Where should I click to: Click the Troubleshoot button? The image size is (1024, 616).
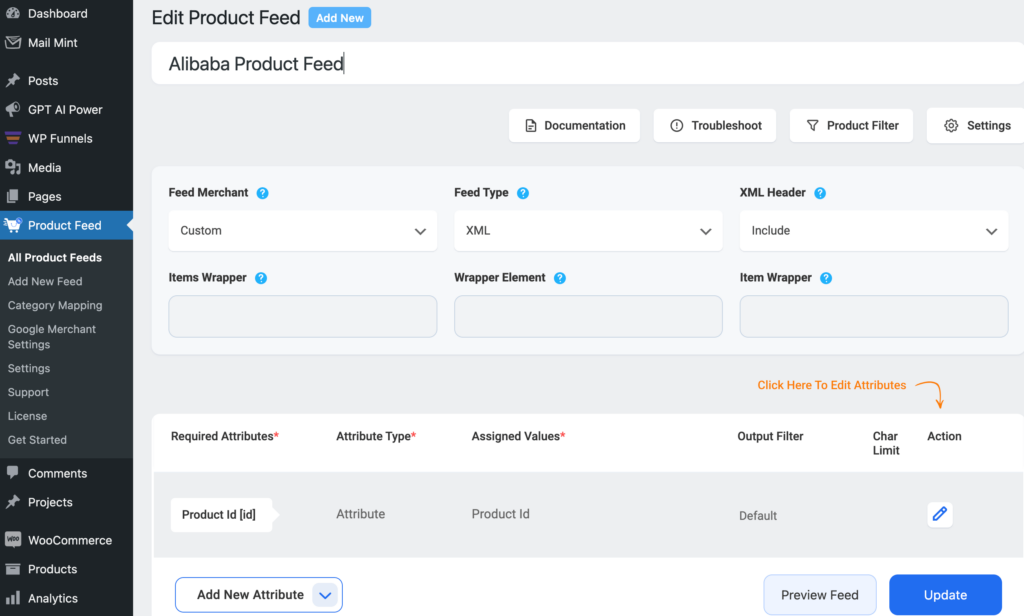pos(715,125)
